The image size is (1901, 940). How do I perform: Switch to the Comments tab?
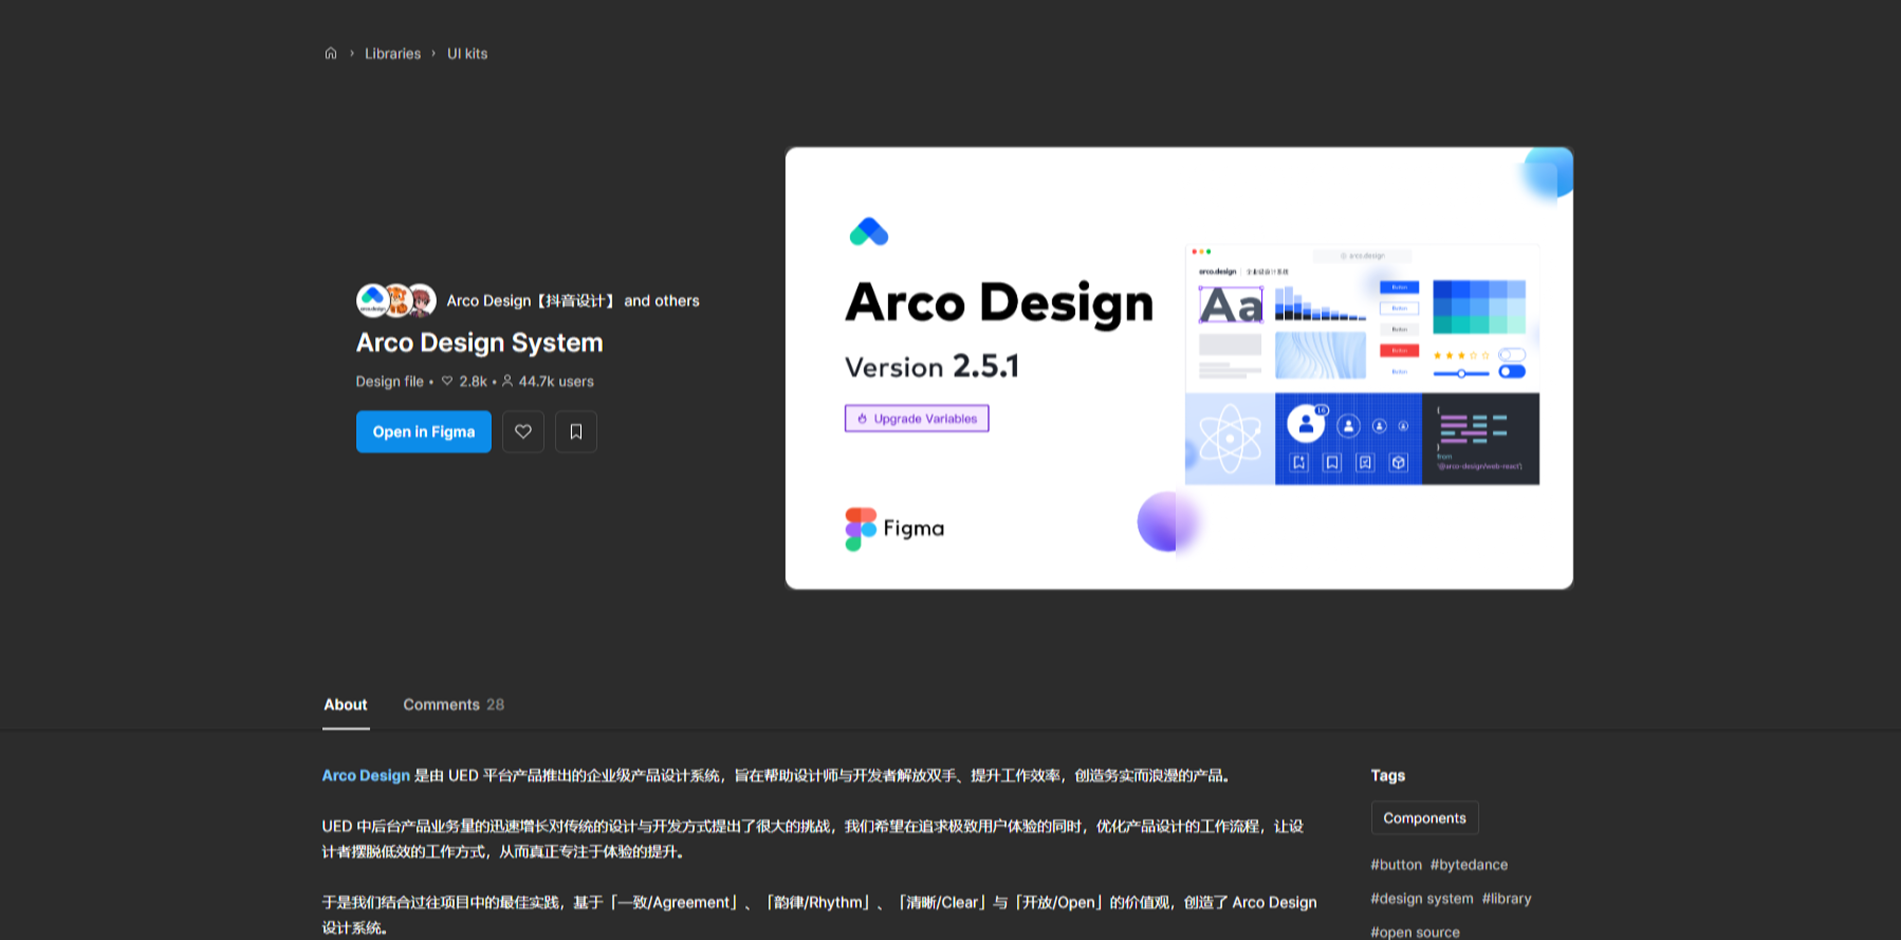(x=453, y=705)
